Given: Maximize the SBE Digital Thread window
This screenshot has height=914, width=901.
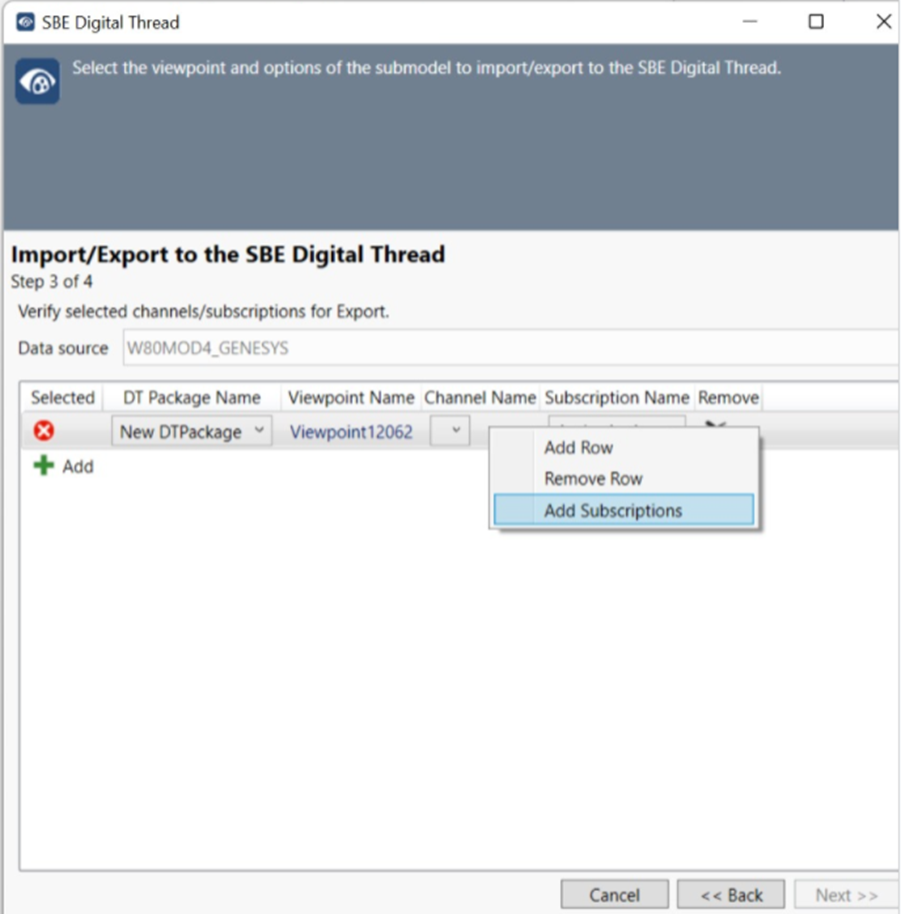Looking at the screenshot, I should pyautogui.click(x=816, y=22).
